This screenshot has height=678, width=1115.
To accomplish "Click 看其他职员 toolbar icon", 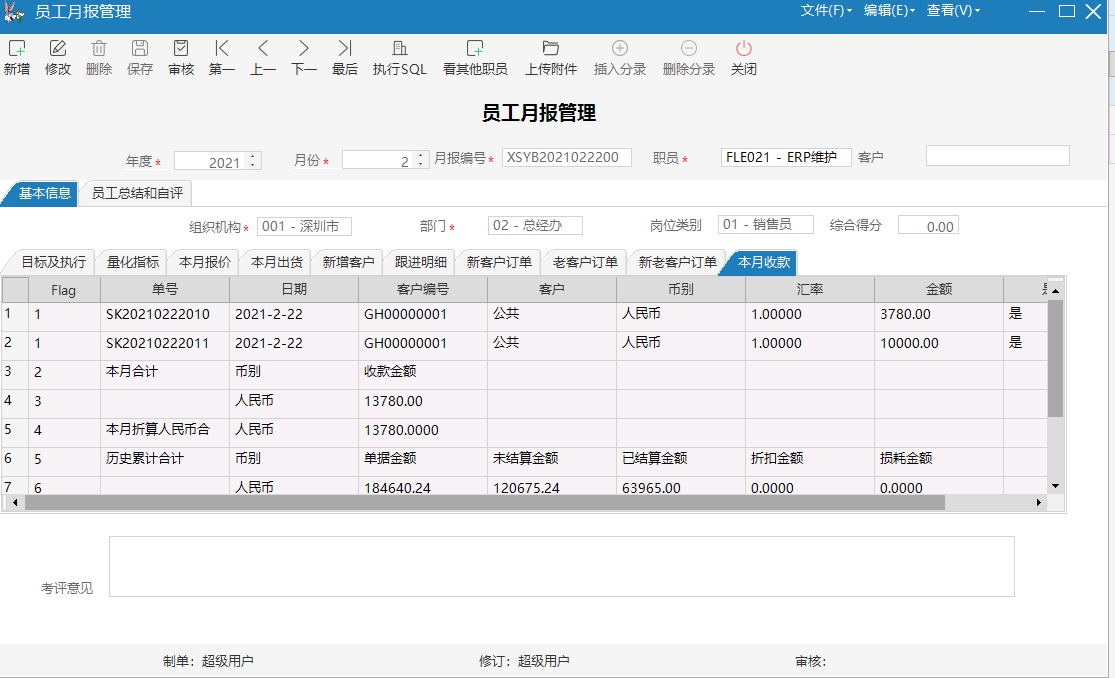I will tap(475, 48).
